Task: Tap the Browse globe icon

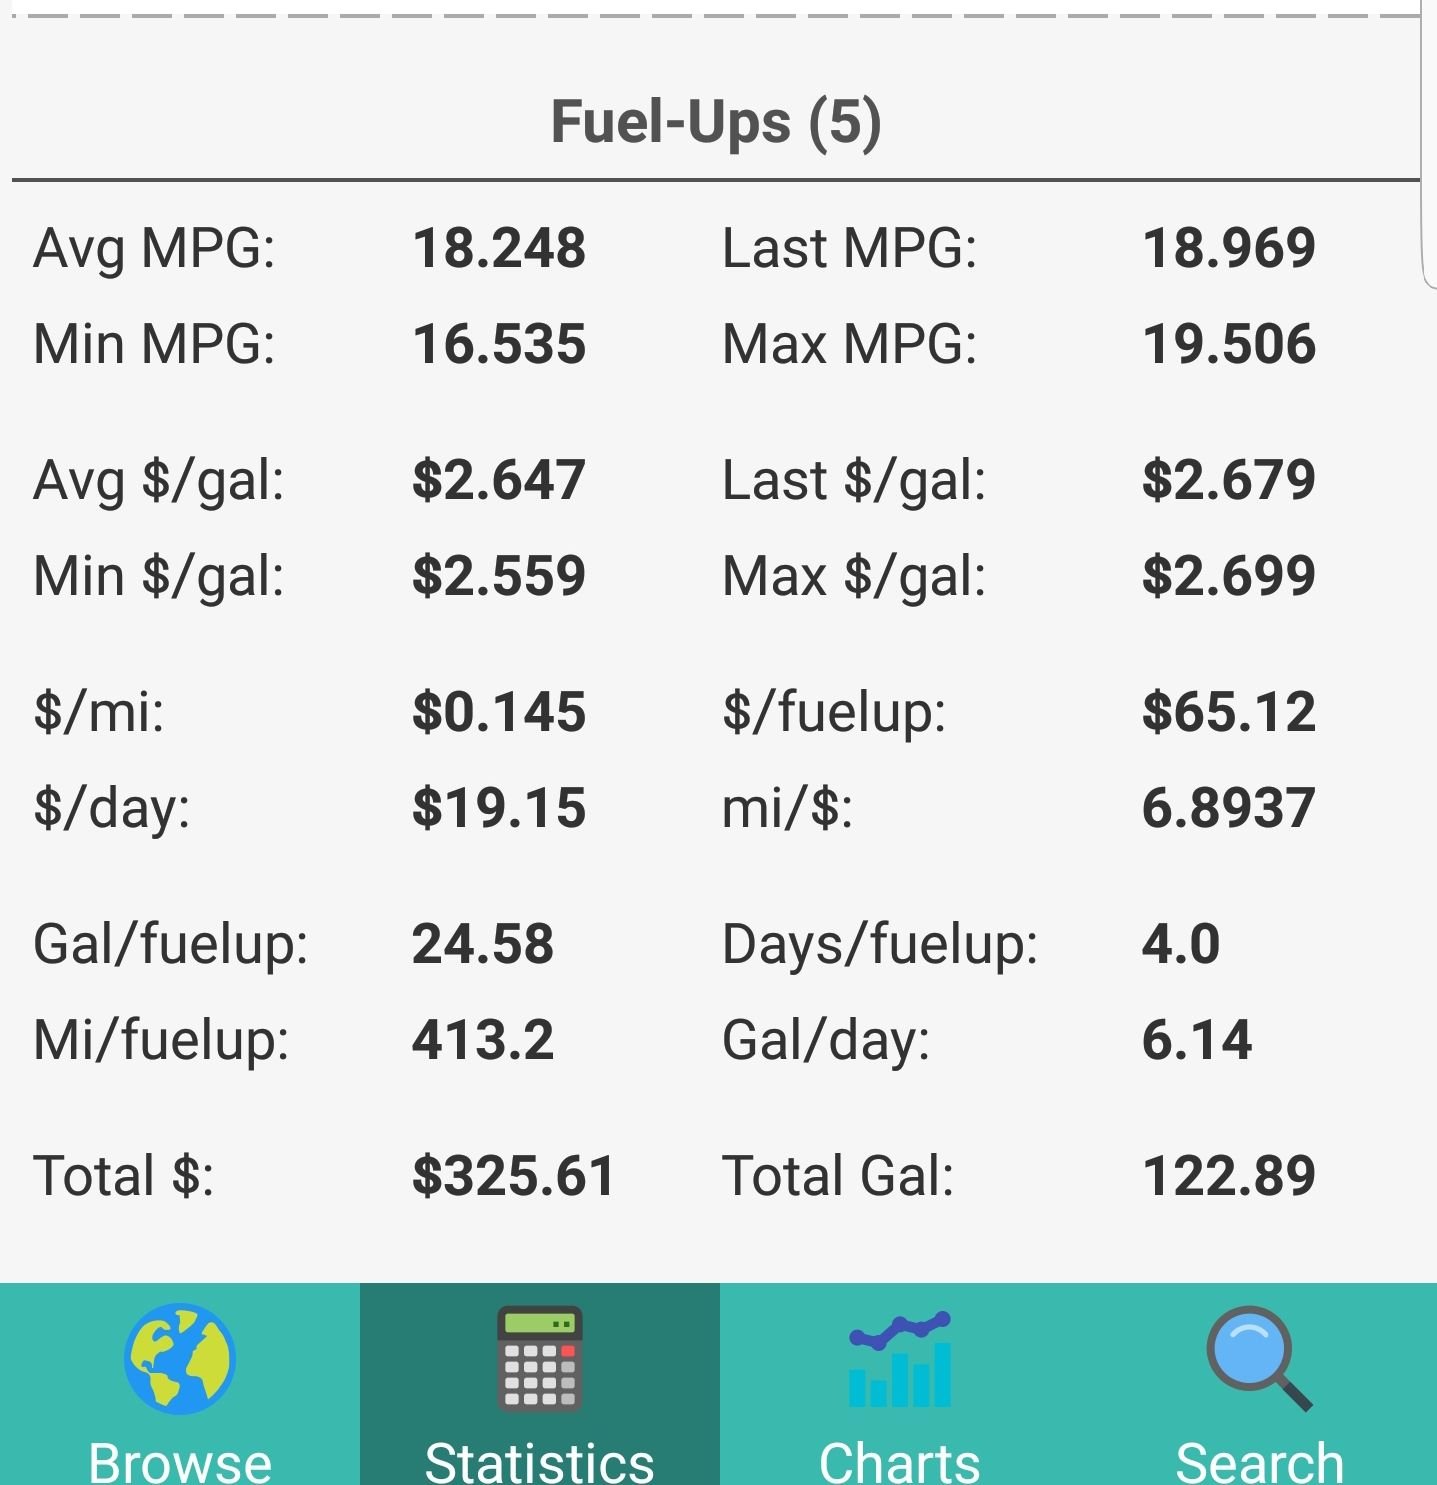Action: pyautogui.click(x=180, y=1358)
